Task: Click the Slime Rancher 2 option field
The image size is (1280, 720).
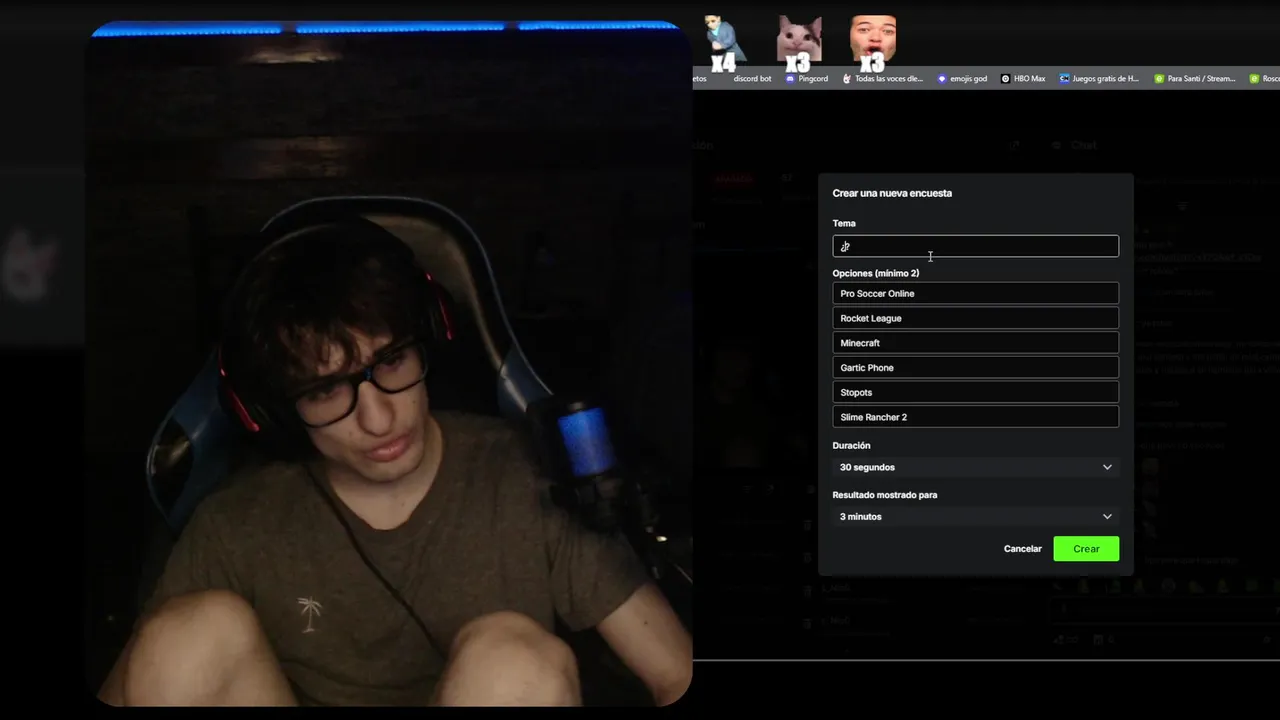Action: pos(975,417)
